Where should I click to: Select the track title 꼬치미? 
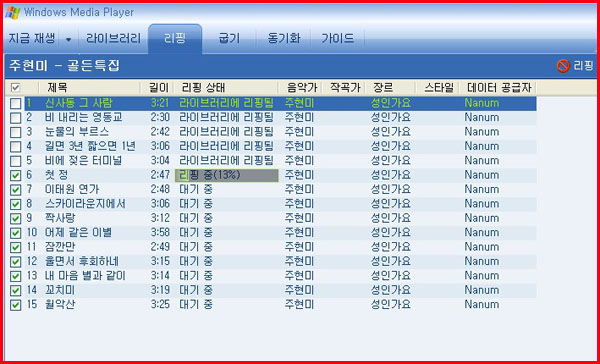pyautogui.click(x=60, y=291)
